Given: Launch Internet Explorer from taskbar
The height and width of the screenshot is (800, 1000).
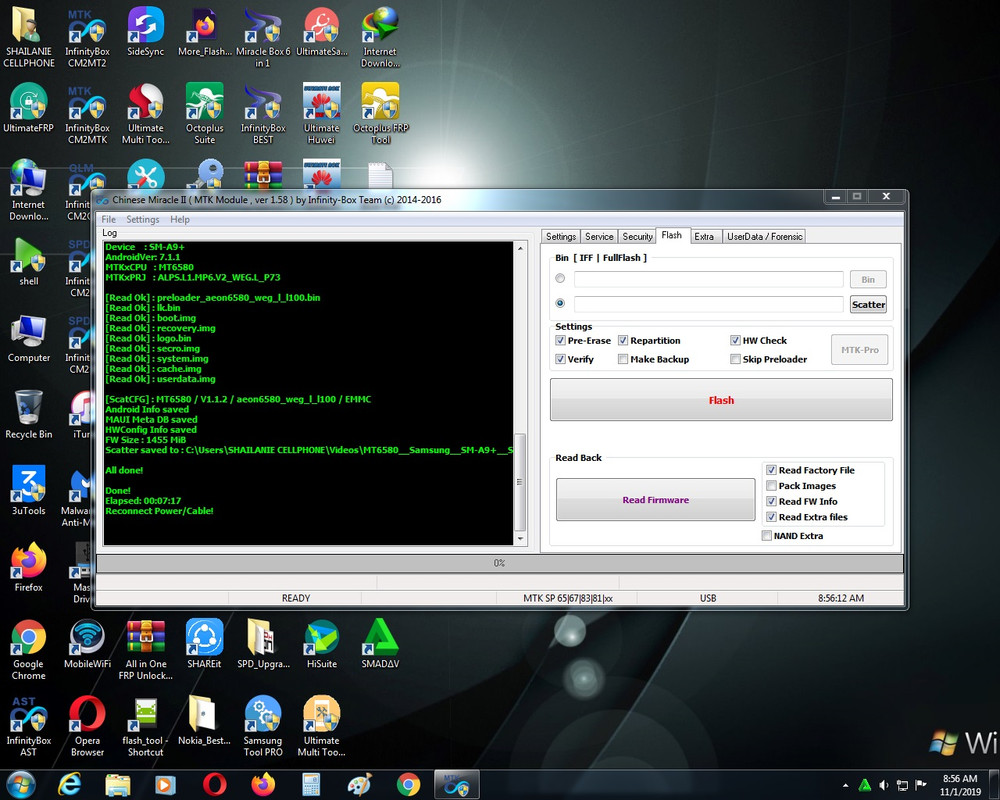Looking at the screenshot, I should (70, 785).
